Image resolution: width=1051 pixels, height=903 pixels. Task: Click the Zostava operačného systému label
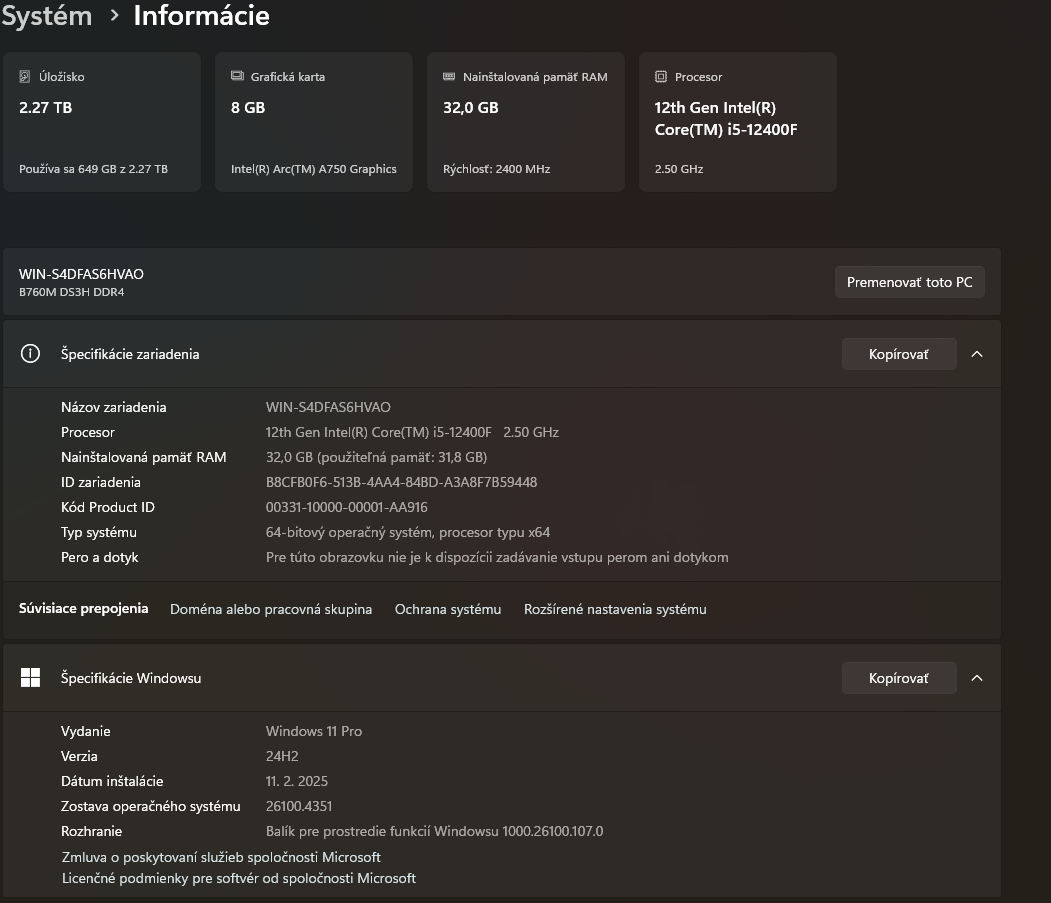pyautogui.click(x=151, y=806)
